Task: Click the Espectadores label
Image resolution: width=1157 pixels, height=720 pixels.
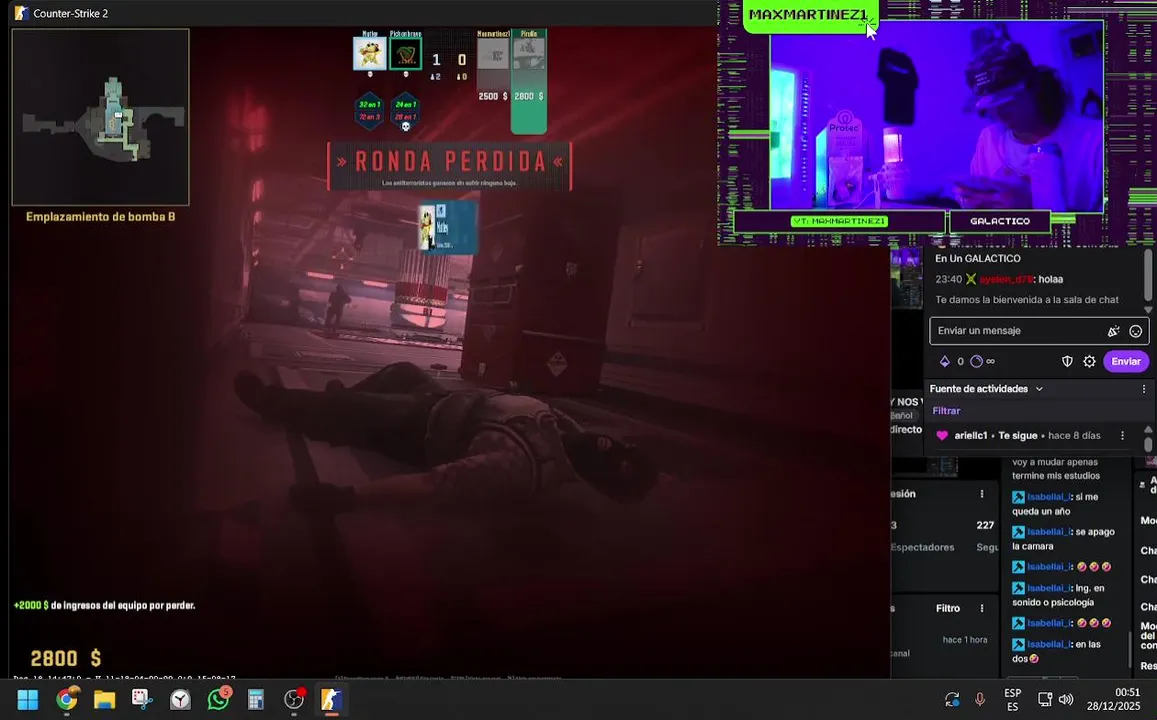Action: point(922,547)
